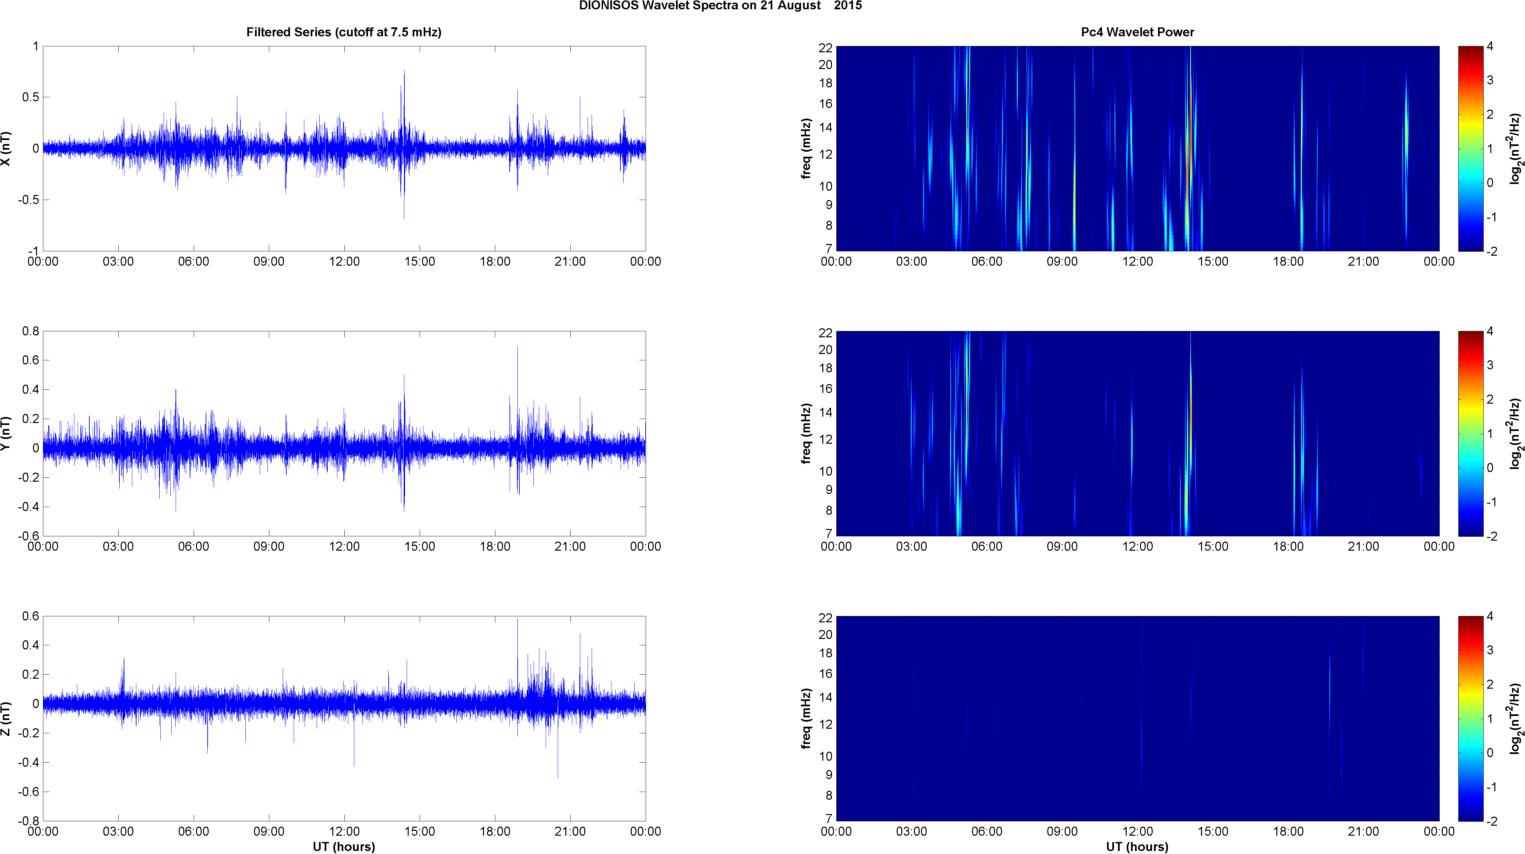Click the X (nT) axis label
Viewport: 1525px width, 854px height.
tap(7, 148)
